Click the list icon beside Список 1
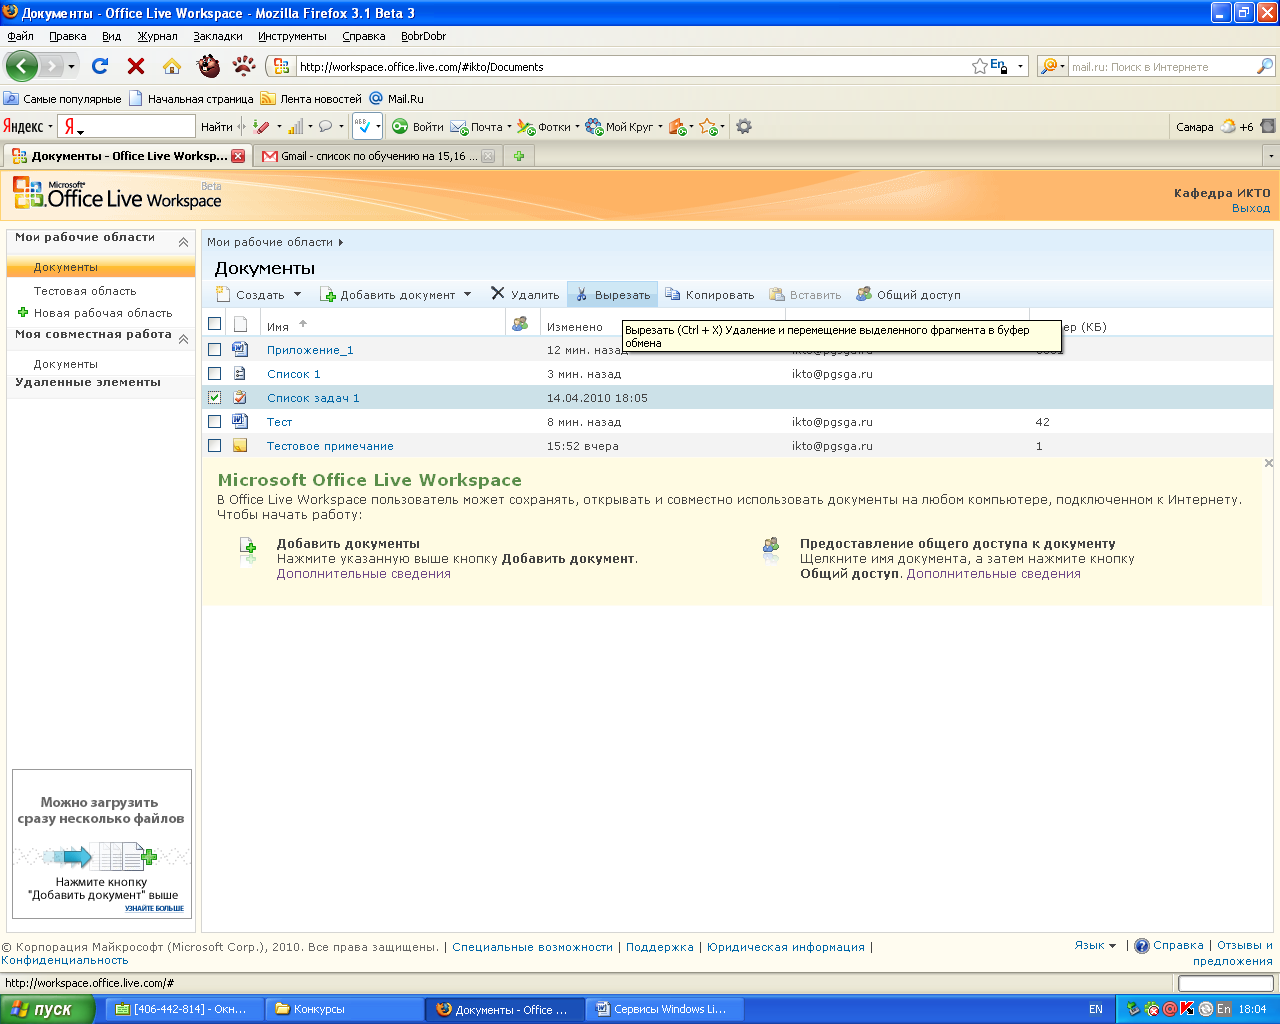This screenshot has width=1280, height=1024. click(x=240, y=373)
